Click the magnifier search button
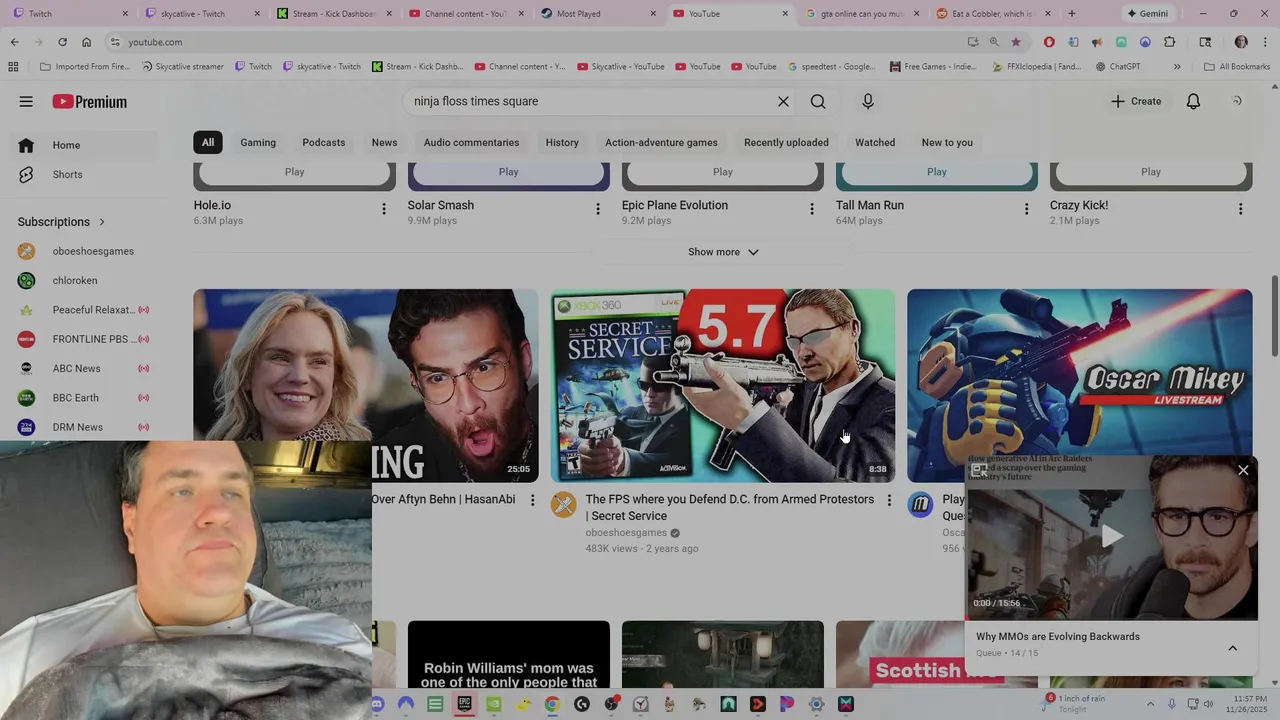 (x=818, y=101)
